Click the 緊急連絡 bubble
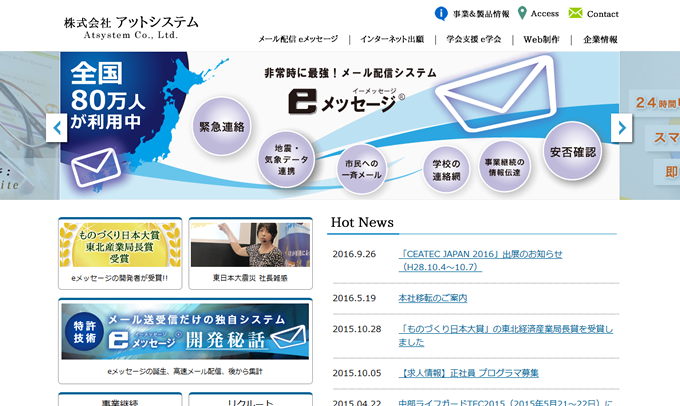This screenshot has height=406, width=680. pyautogui.click(x=222, y=126)
